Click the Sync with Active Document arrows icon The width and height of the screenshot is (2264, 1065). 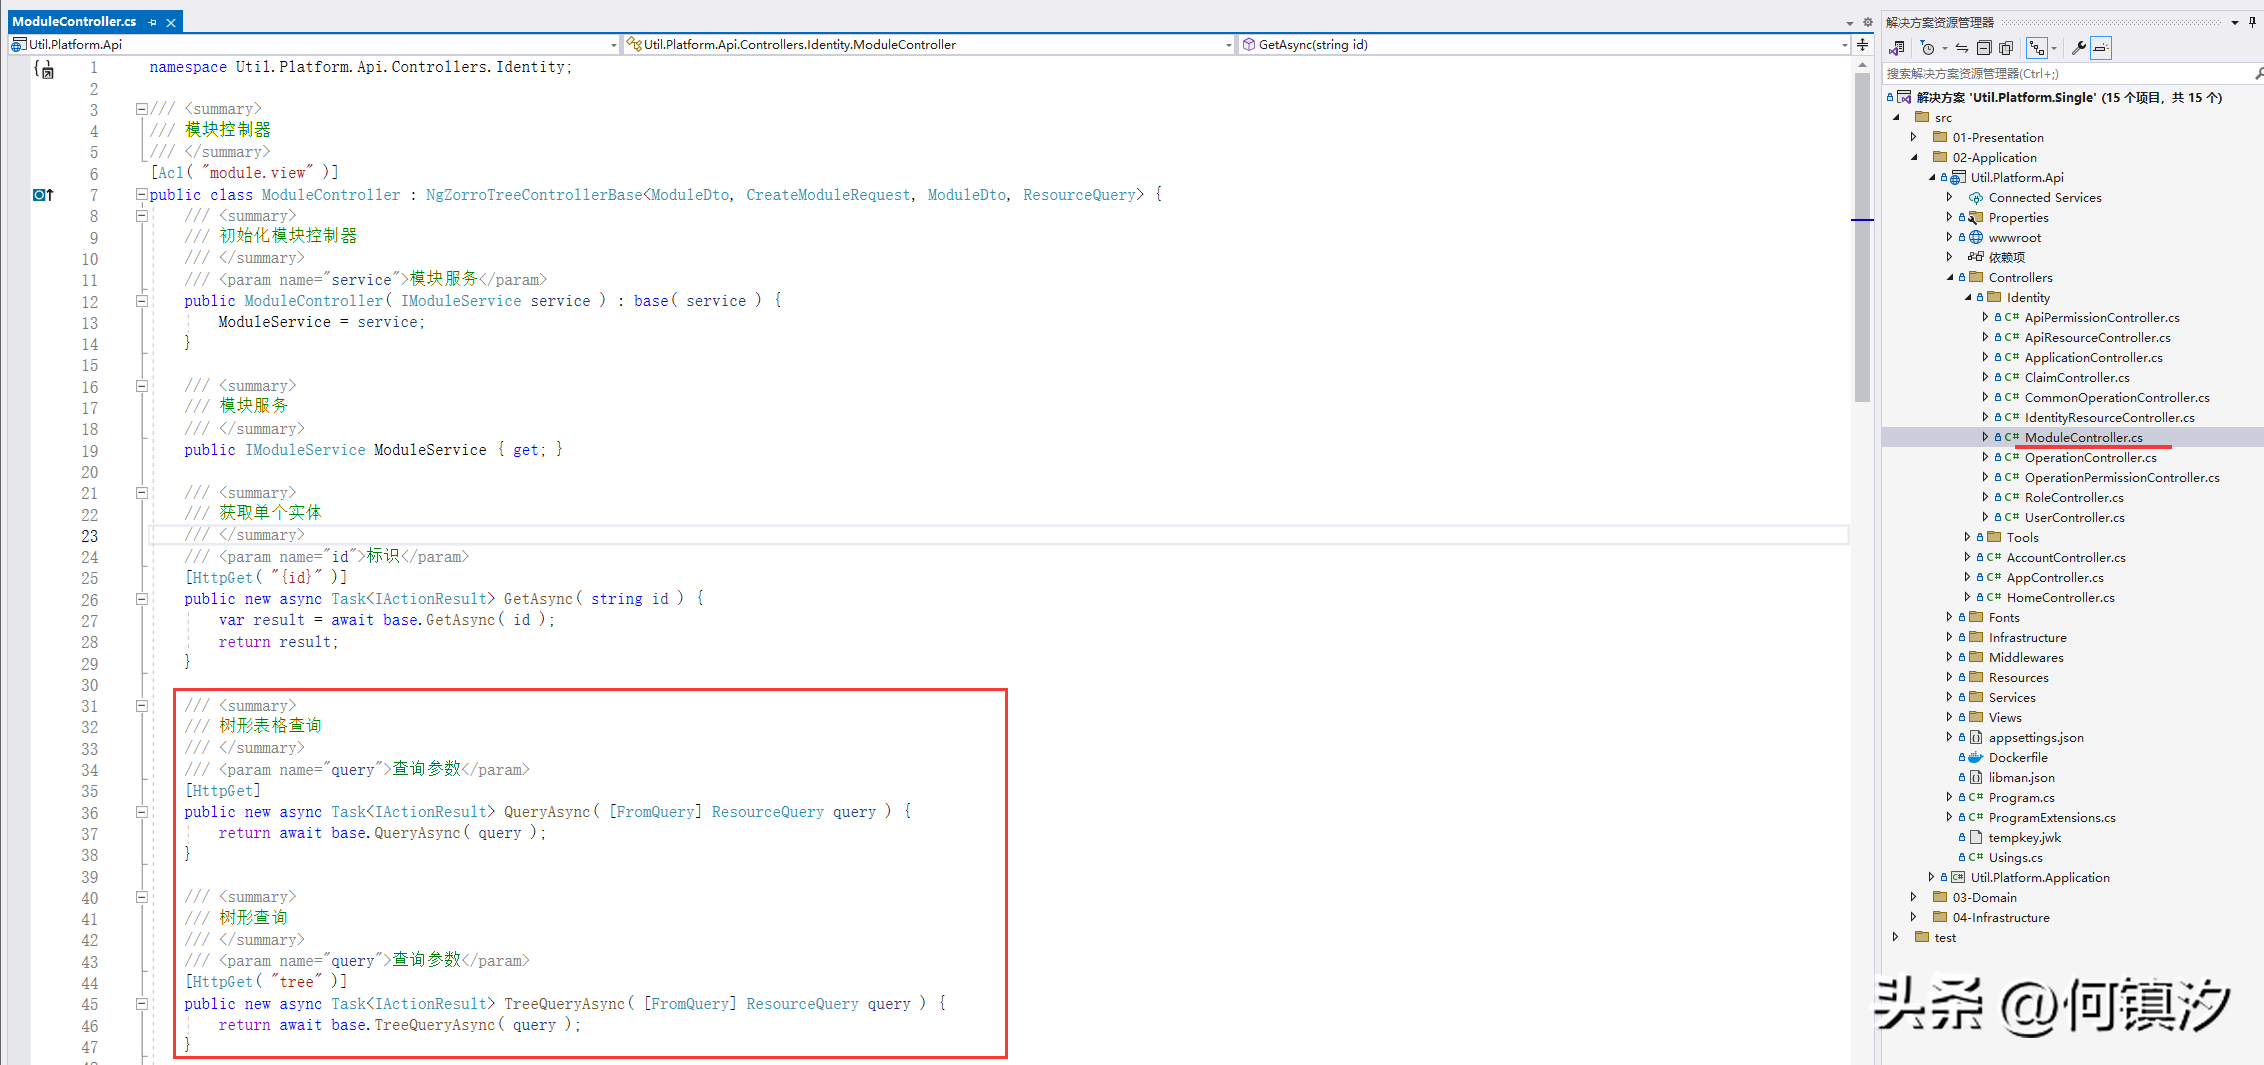tap(1962, 48)
